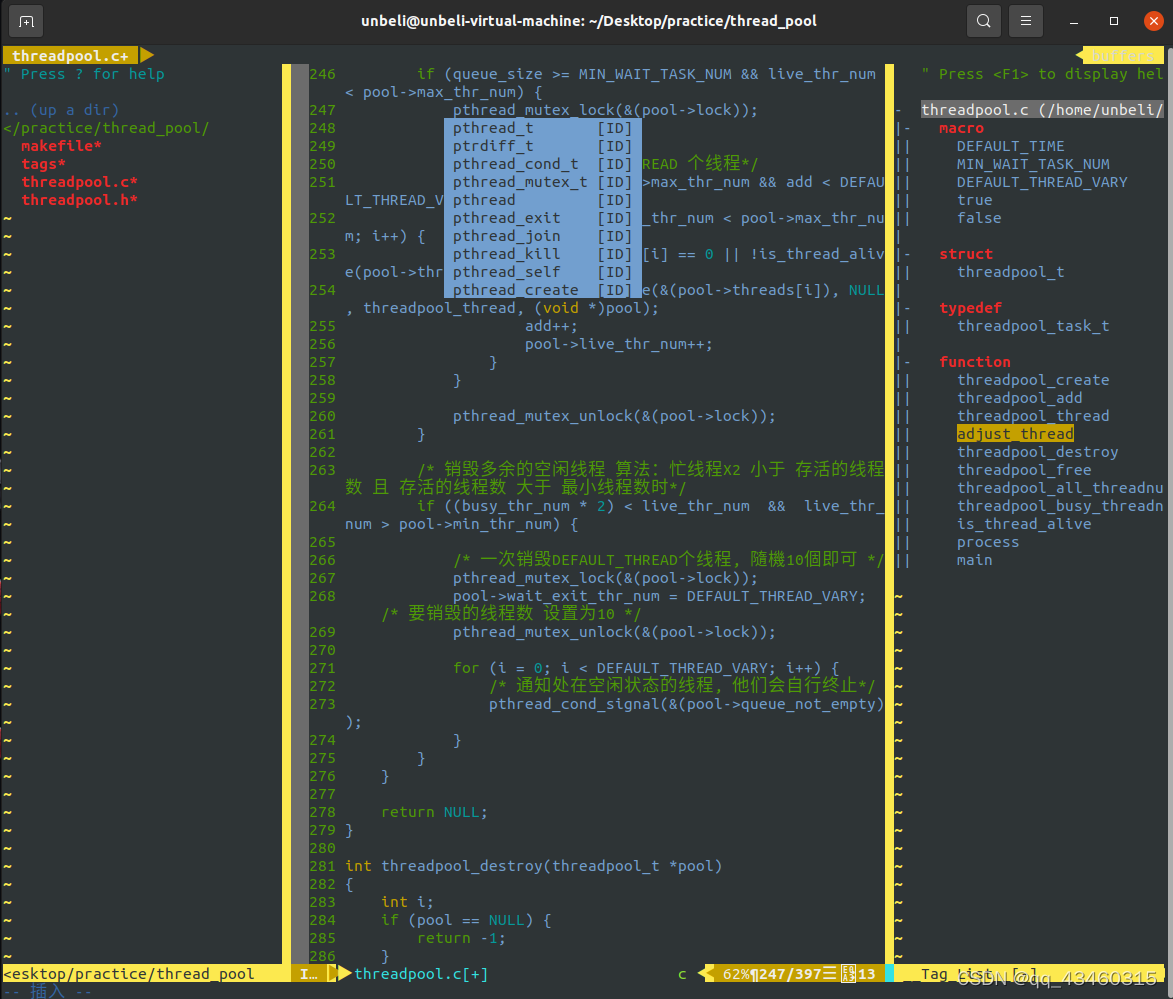Open the tags file in tree
Screen dimensions: 1173x999
pos(43,164)
